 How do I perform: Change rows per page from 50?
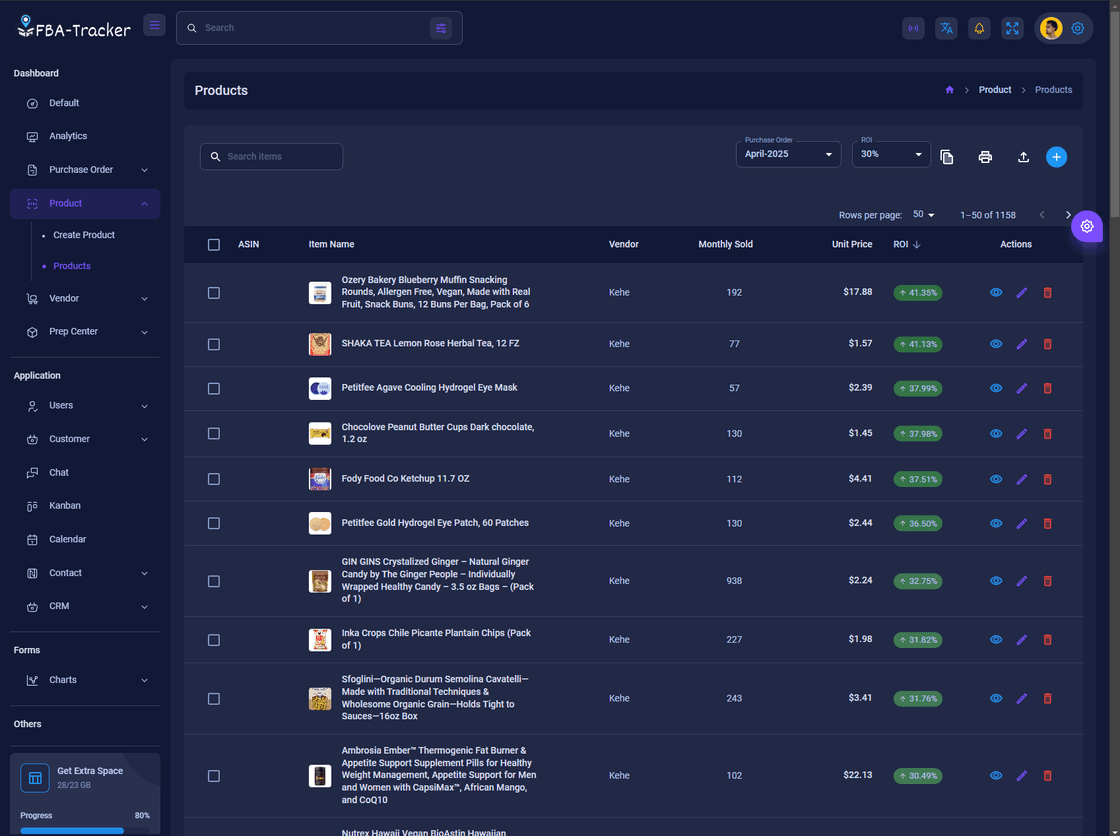point(924,215)
